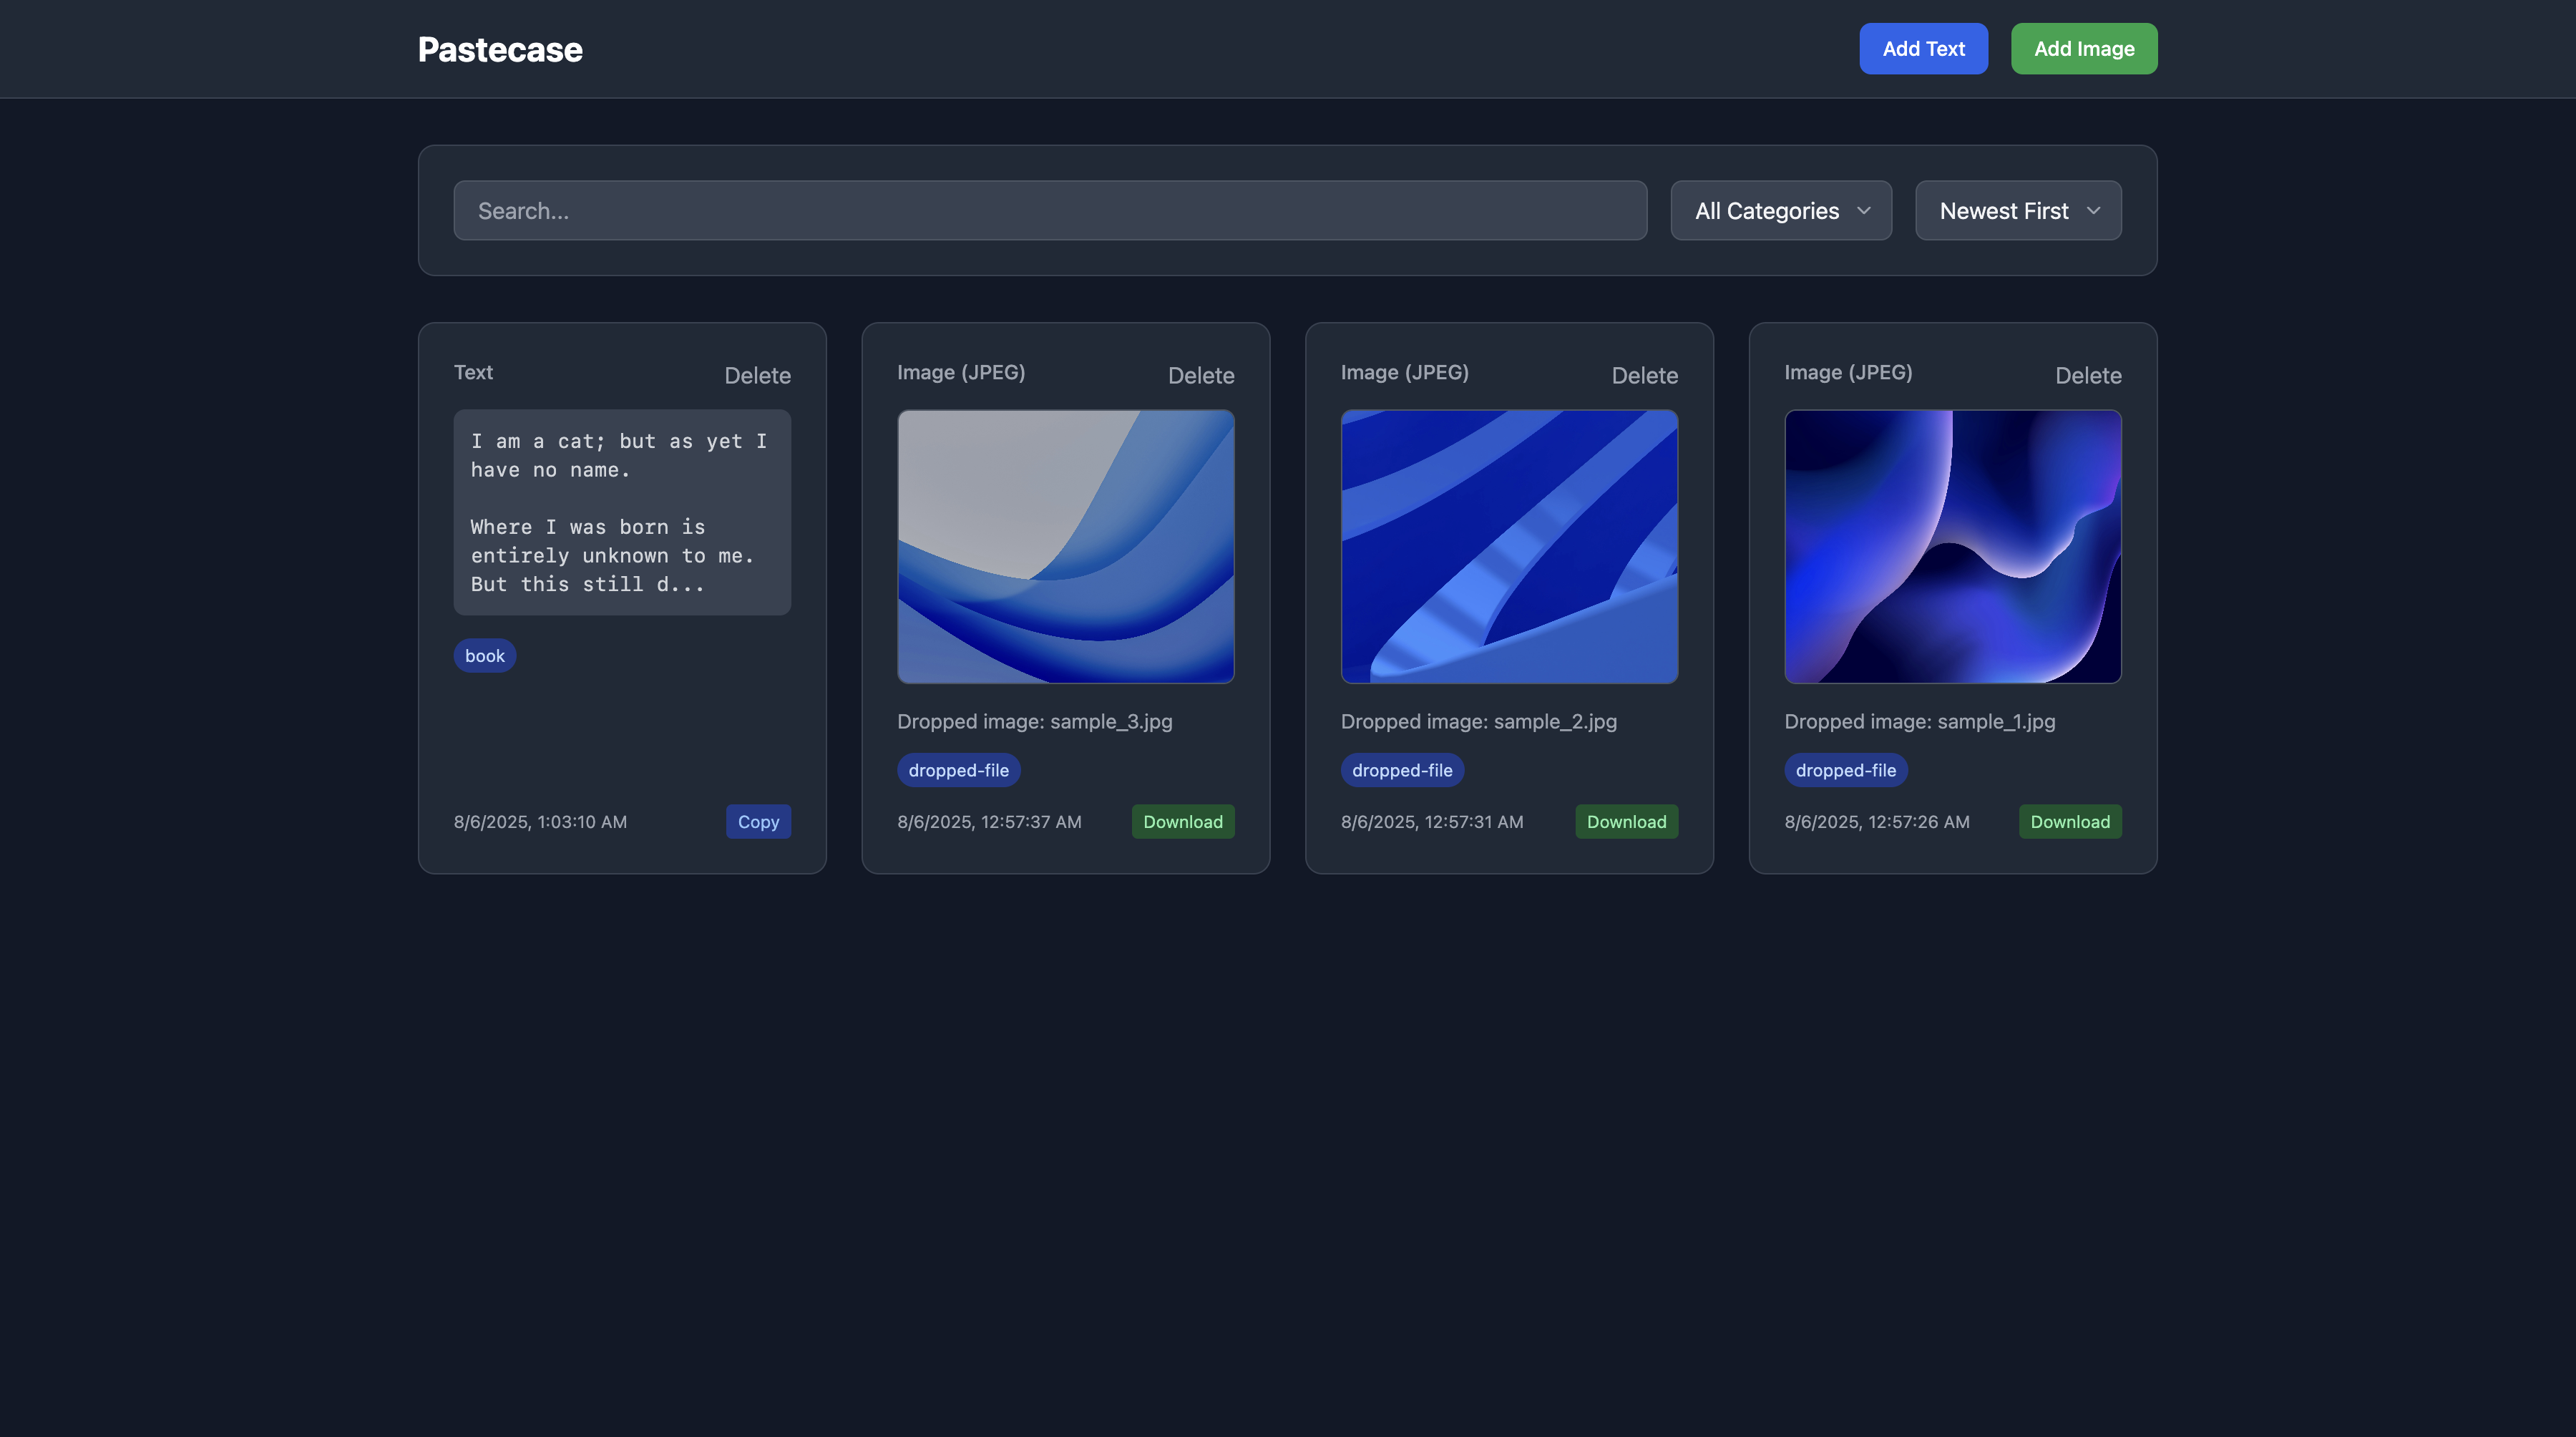Open the Newest First sort dropdown
2576x1437 pixels.
pyautogui.click(x=2017, y=211)
